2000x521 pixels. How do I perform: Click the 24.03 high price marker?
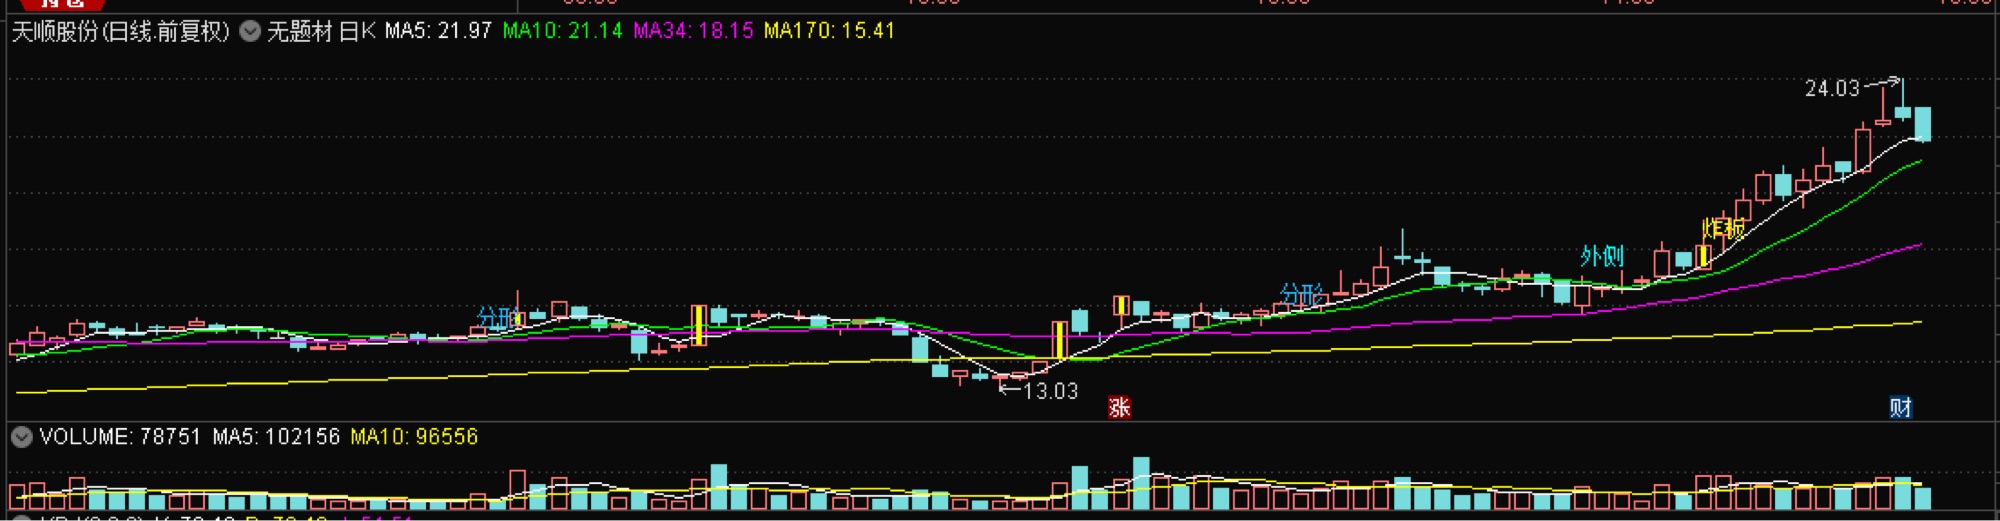1832,88
